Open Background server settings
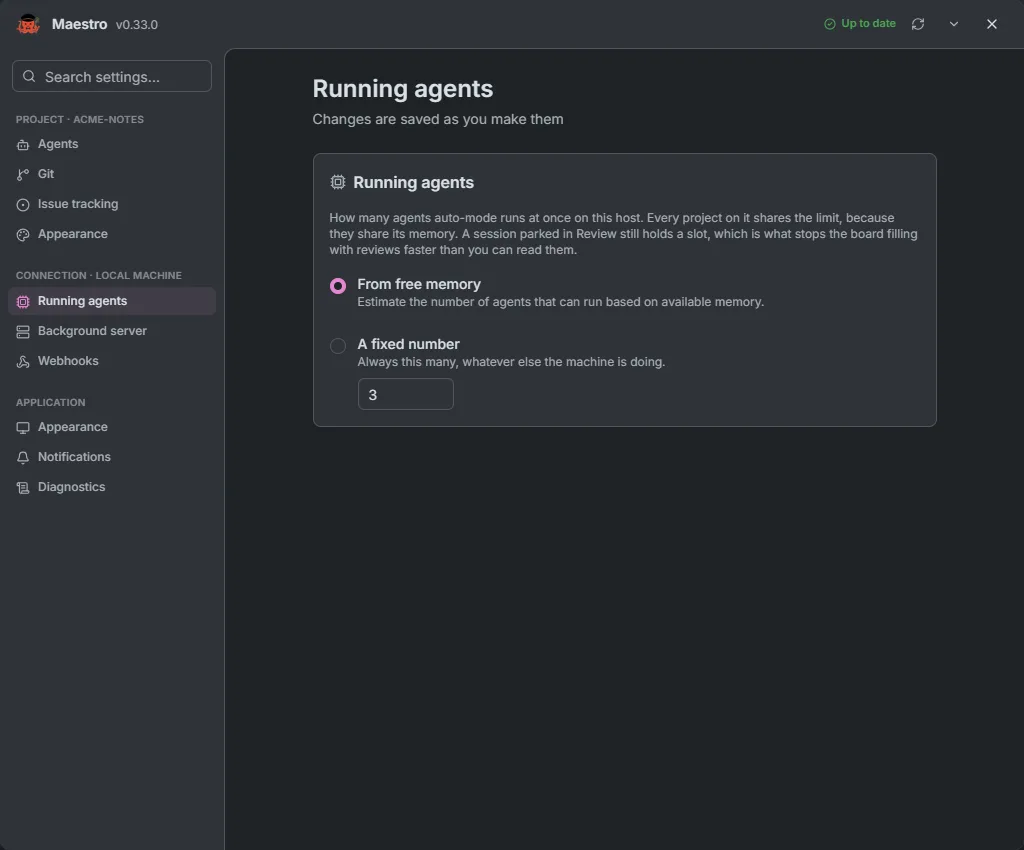 [x=112, y=331]
